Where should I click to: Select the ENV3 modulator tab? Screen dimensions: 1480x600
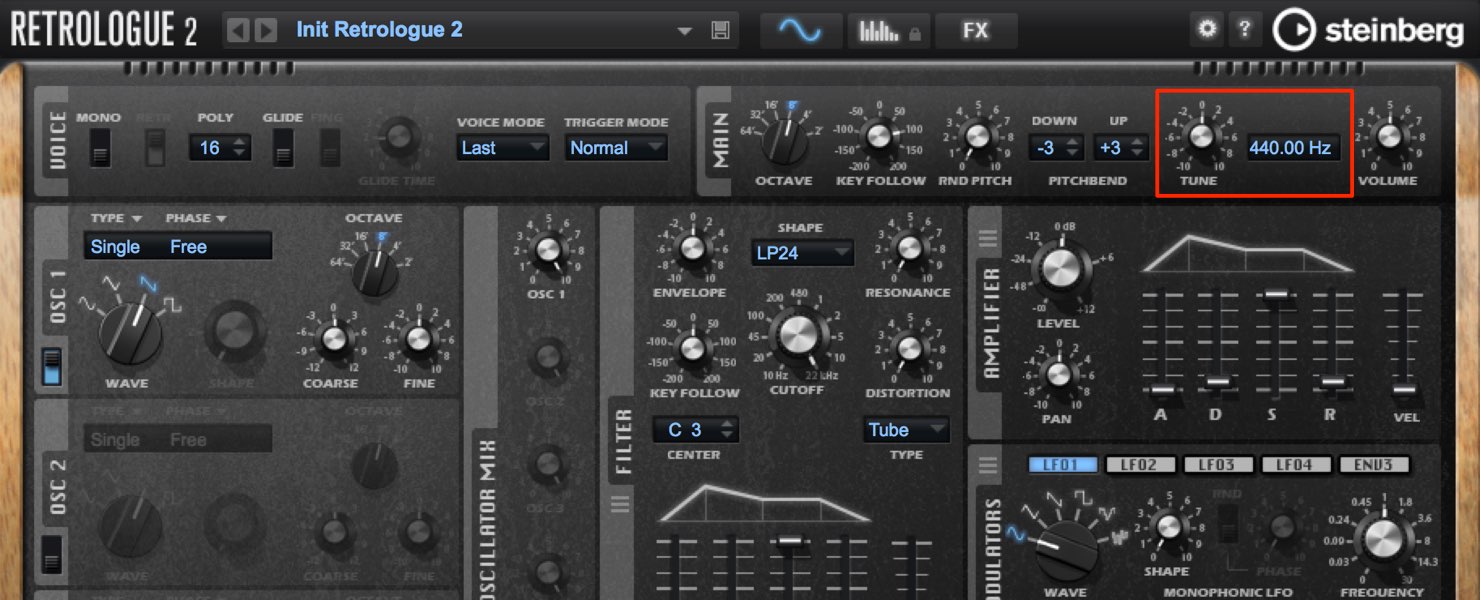pos(1373,465)
